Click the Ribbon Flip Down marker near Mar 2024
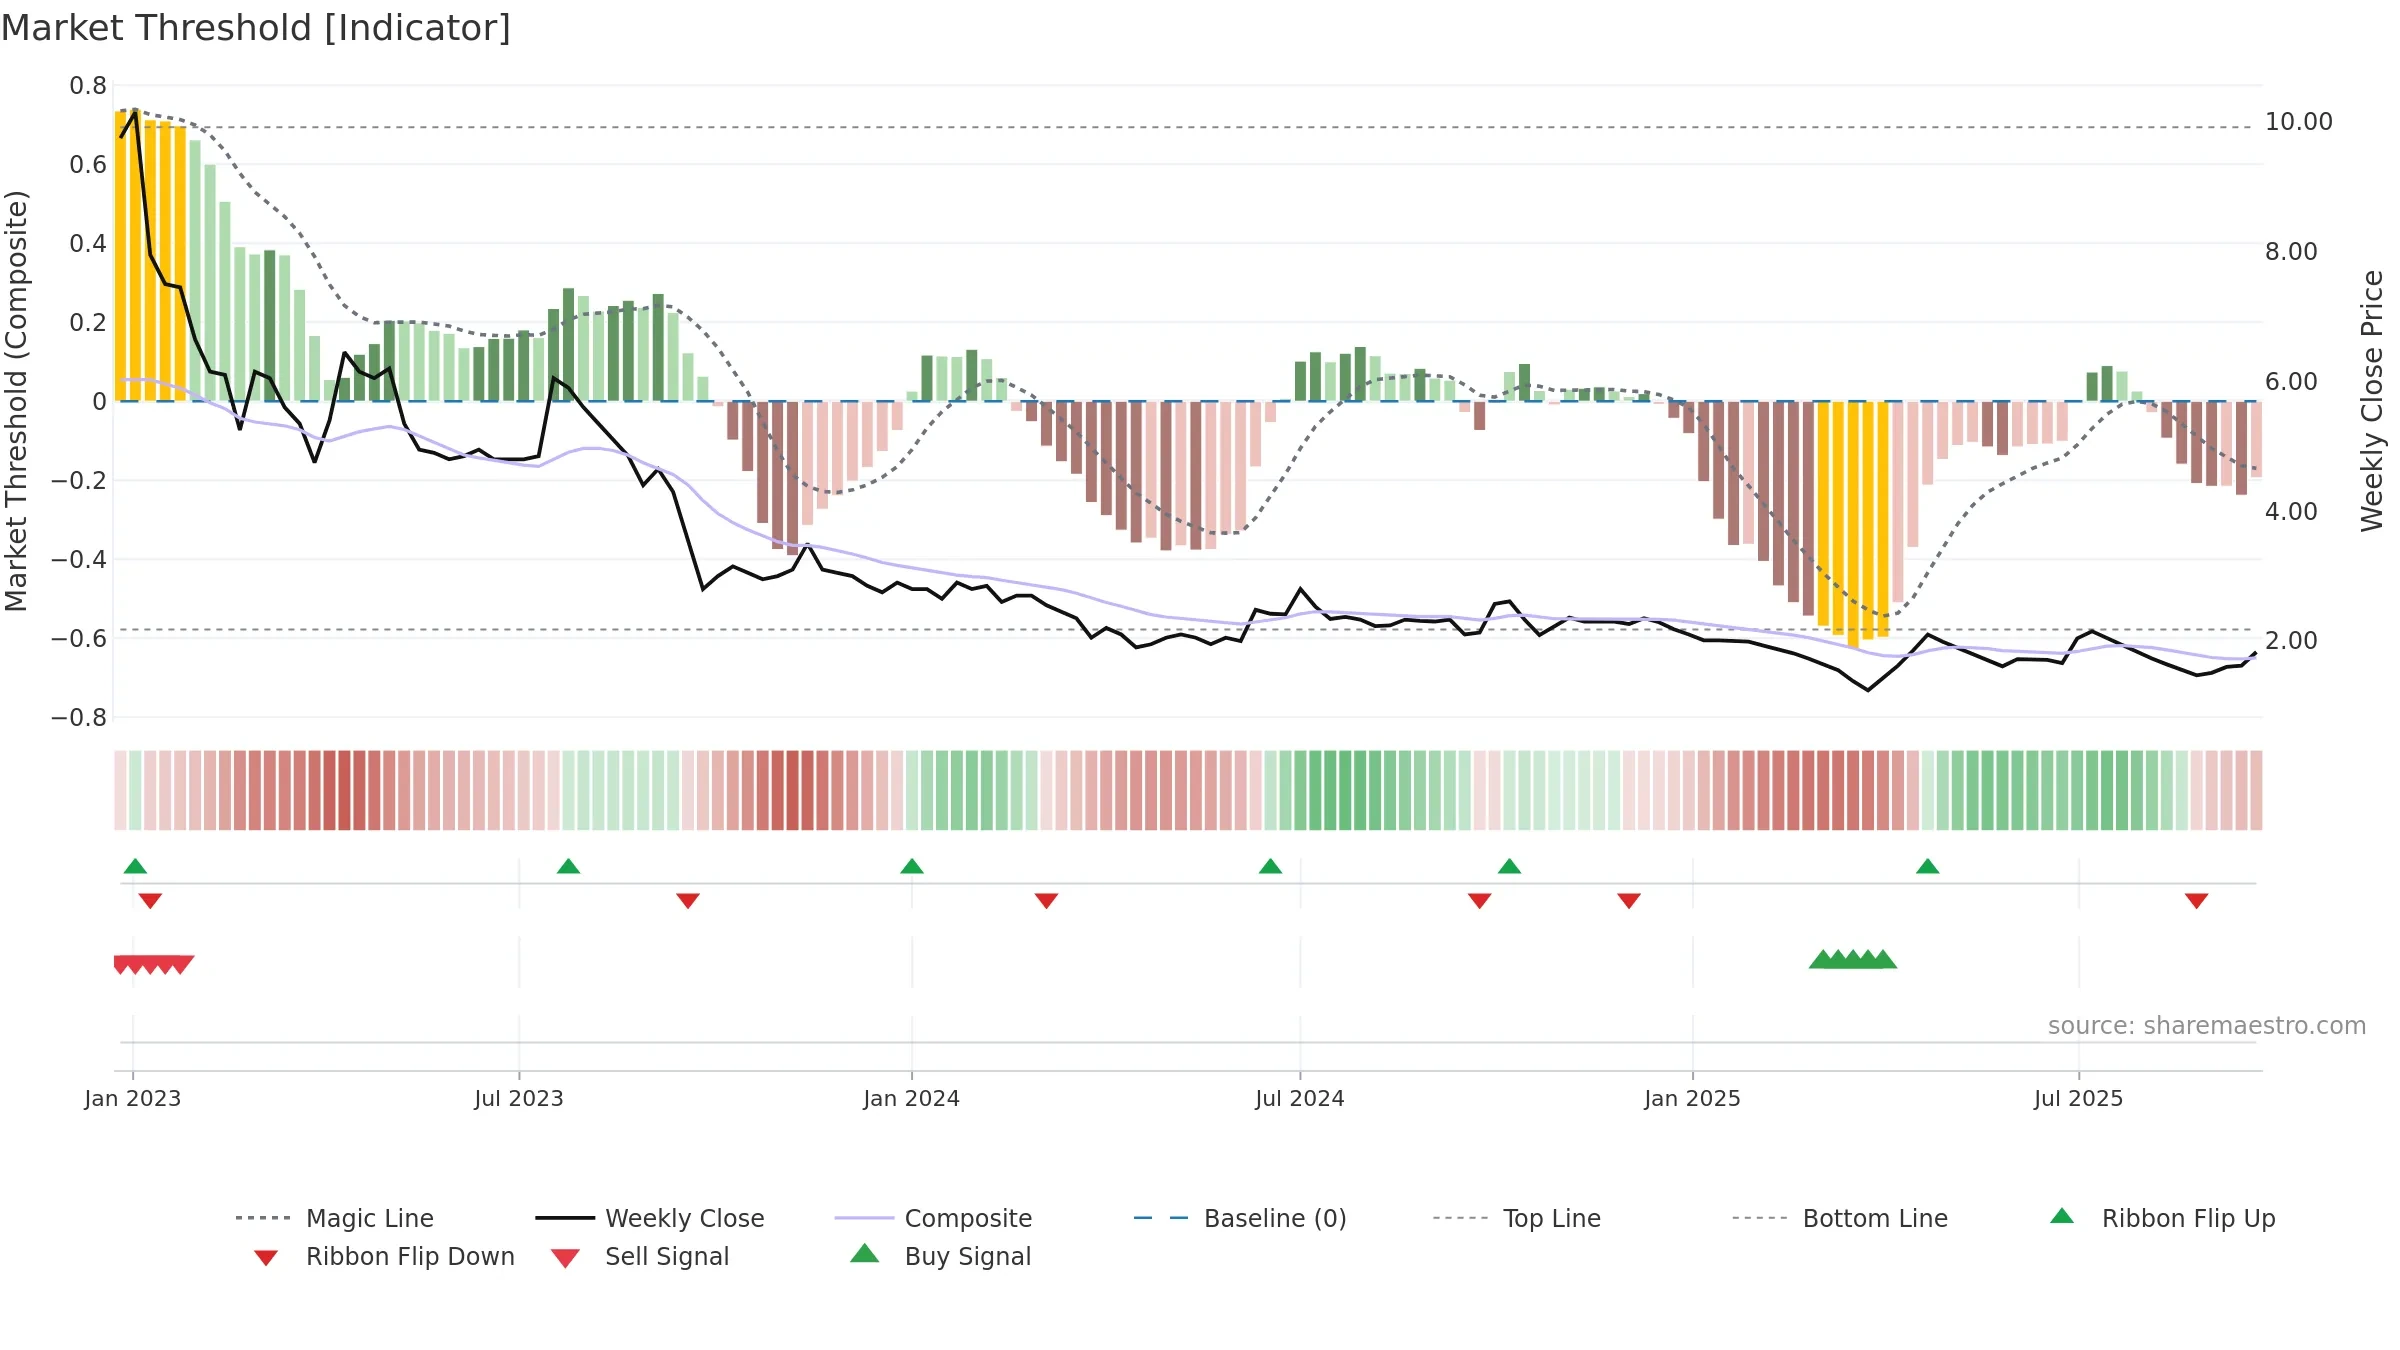 coord(1046,901)
